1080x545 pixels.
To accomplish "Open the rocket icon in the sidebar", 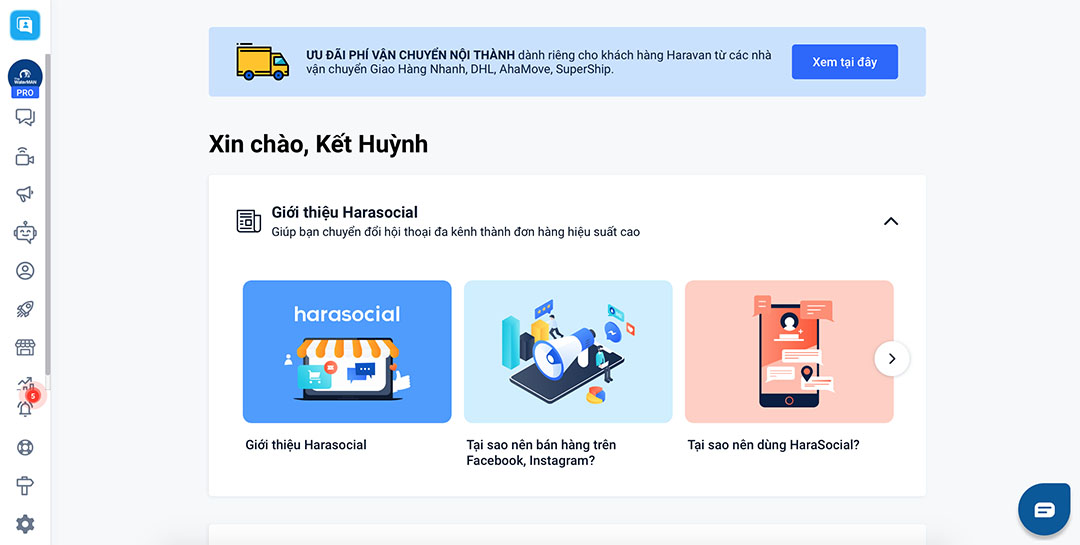I will [25, 309].
